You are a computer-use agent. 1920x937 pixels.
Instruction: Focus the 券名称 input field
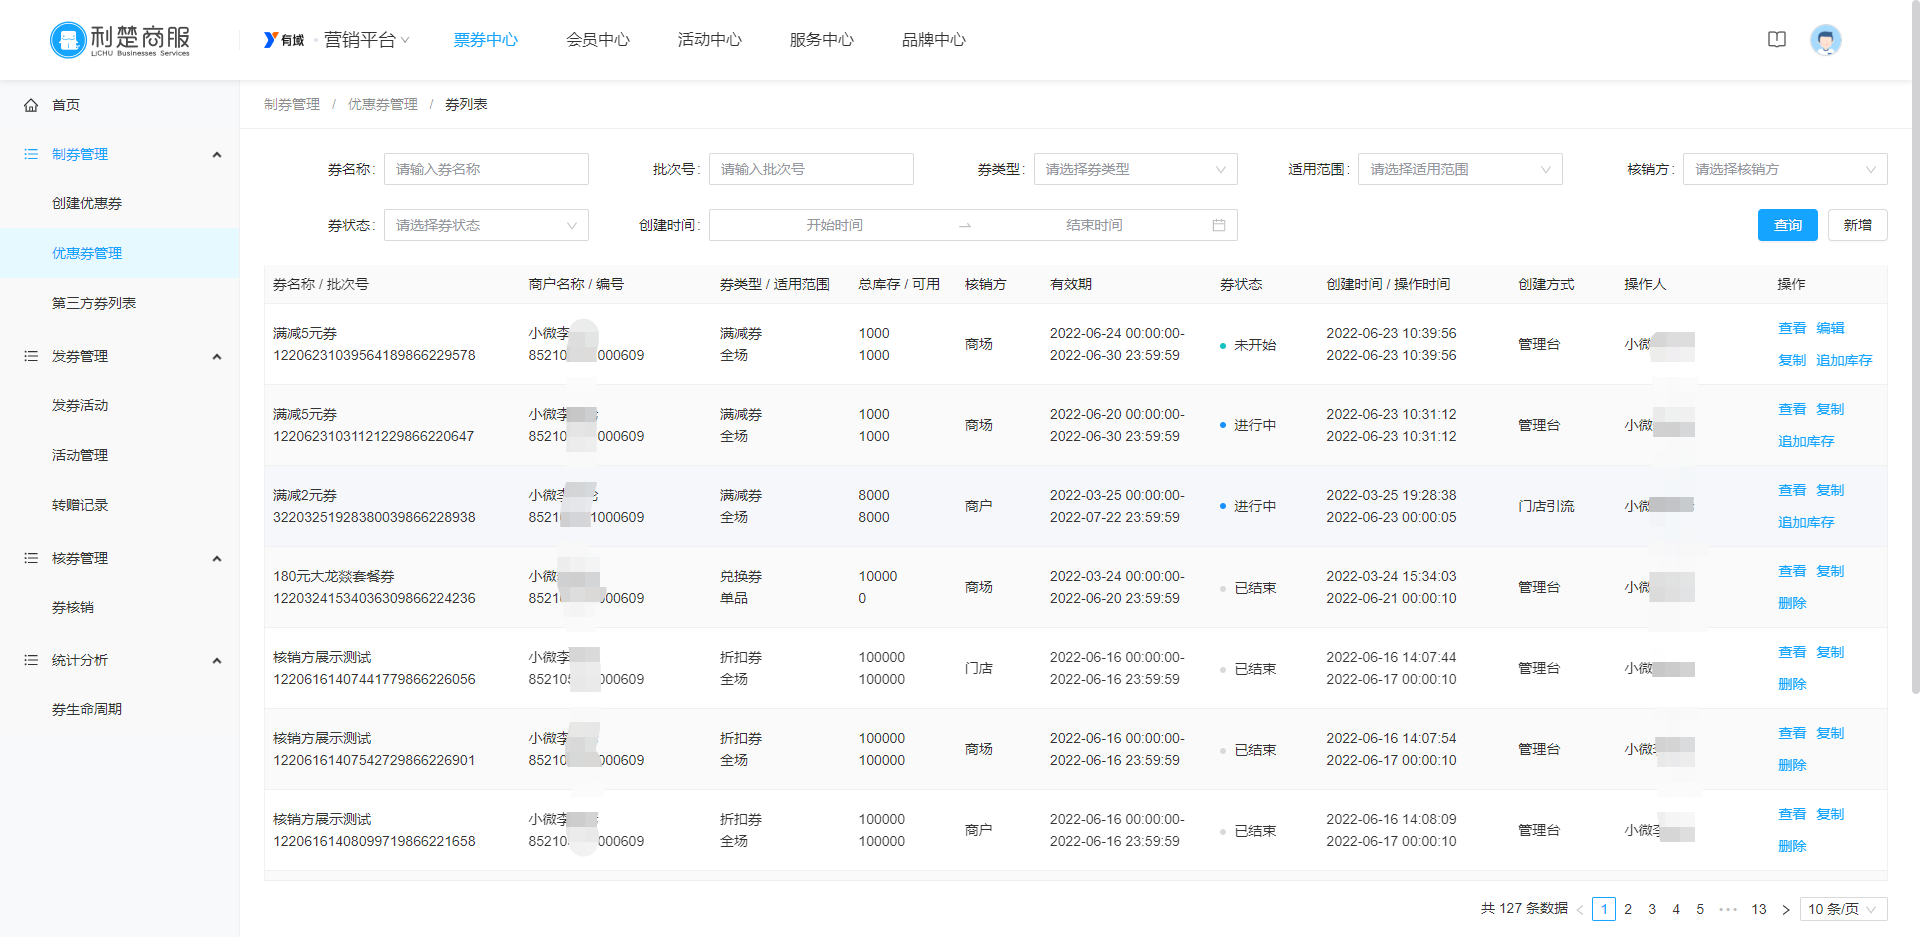pos(486,169)
